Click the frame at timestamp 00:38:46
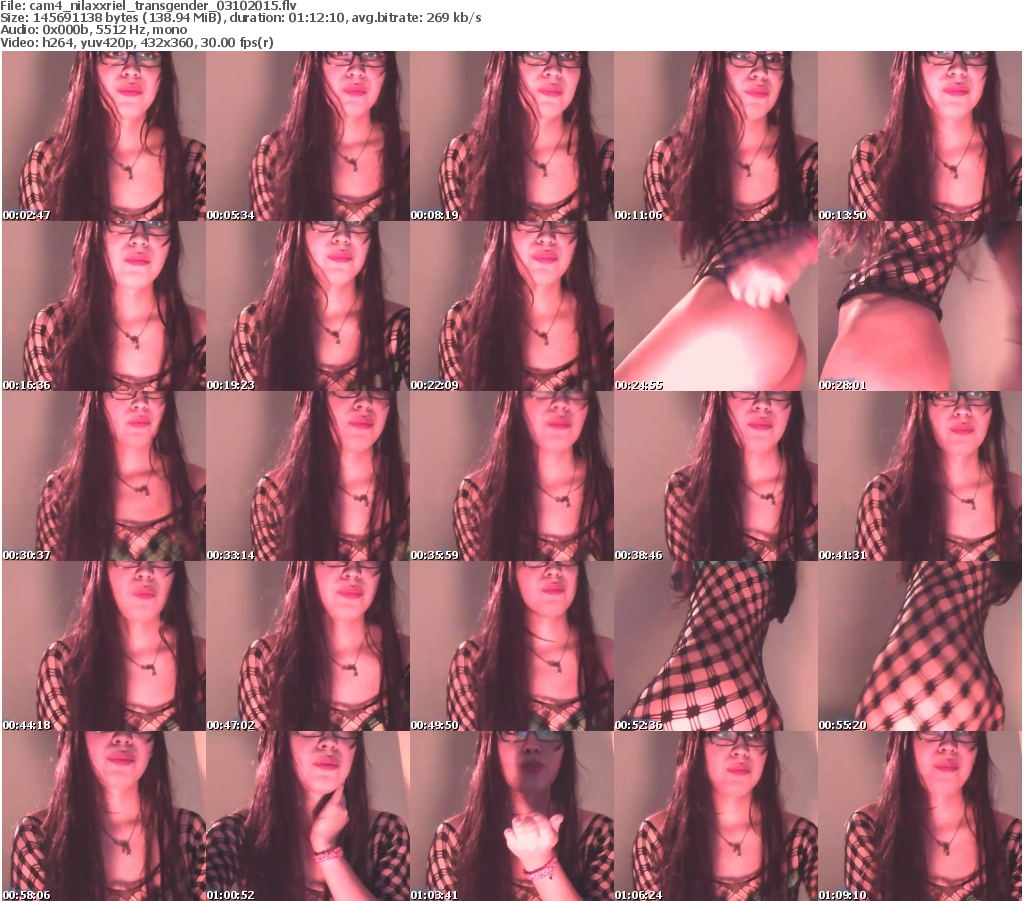Screen dimensions: 1024x901 pyautogui.click(x=716, y=476)
